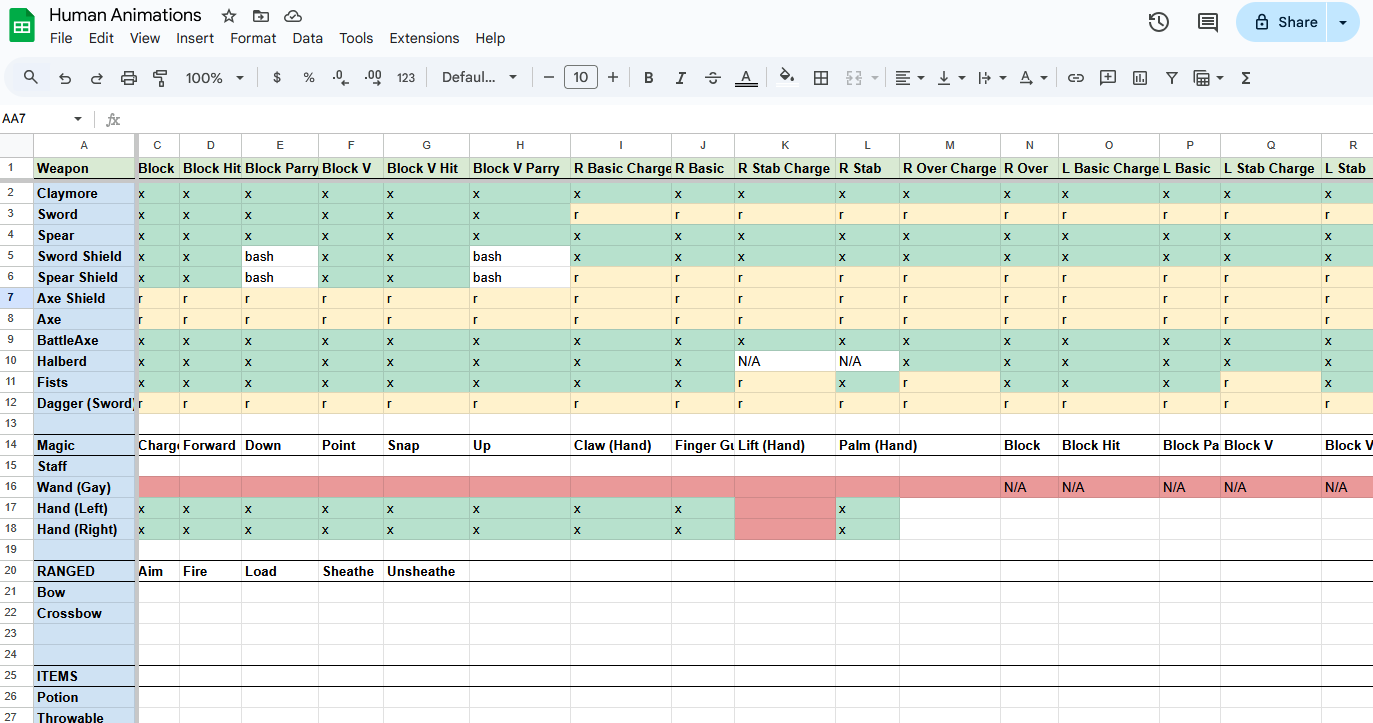Click the move to folder icon
The width and height of the screenshot is (1373, 723).
261,16
